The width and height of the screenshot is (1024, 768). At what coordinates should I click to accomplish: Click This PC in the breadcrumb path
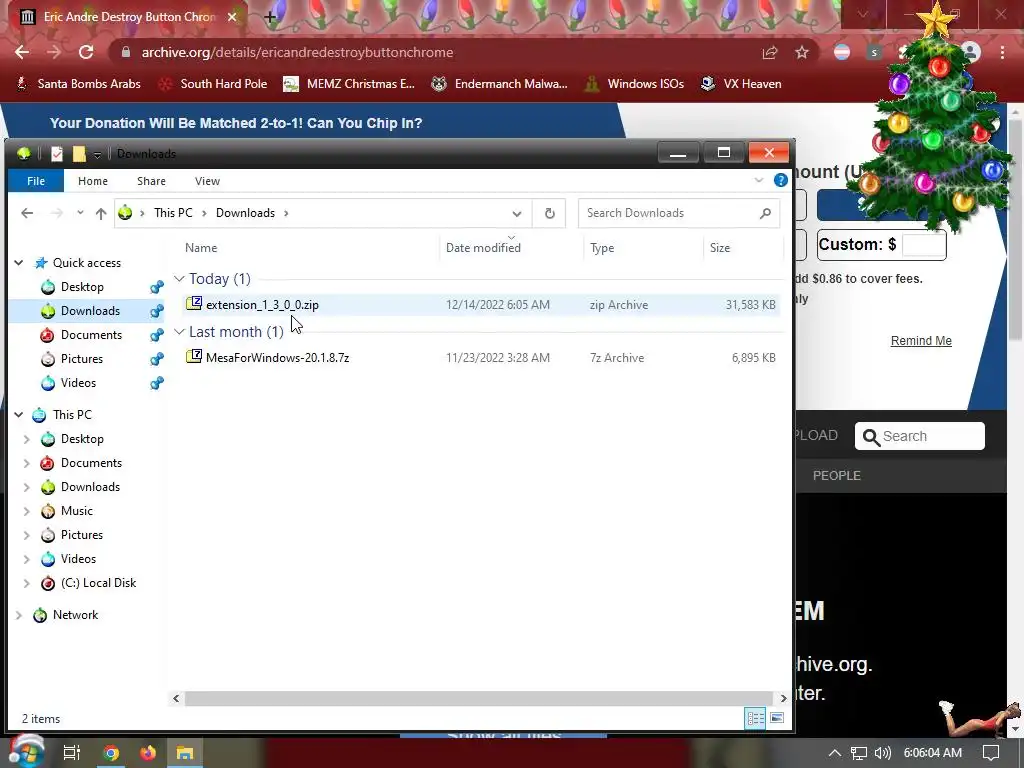click(173, 213)
